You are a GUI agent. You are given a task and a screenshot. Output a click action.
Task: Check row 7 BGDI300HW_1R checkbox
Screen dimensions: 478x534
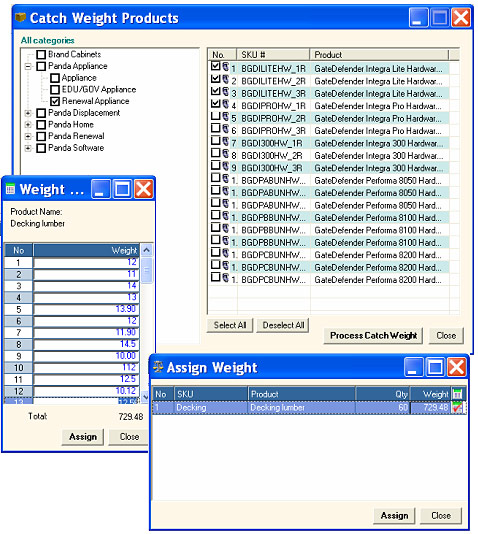coord(215,140)
